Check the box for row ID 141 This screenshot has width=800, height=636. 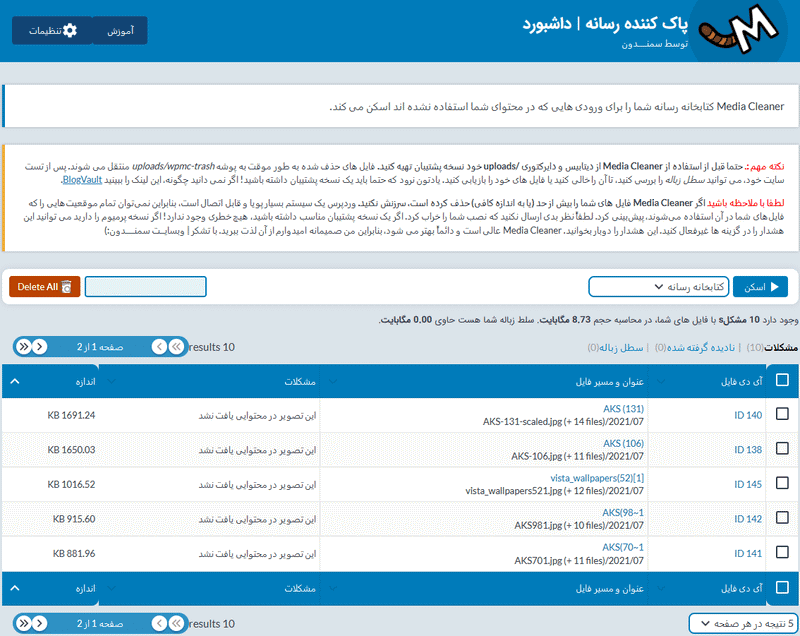pyautogui.click(x=782, y=552)
